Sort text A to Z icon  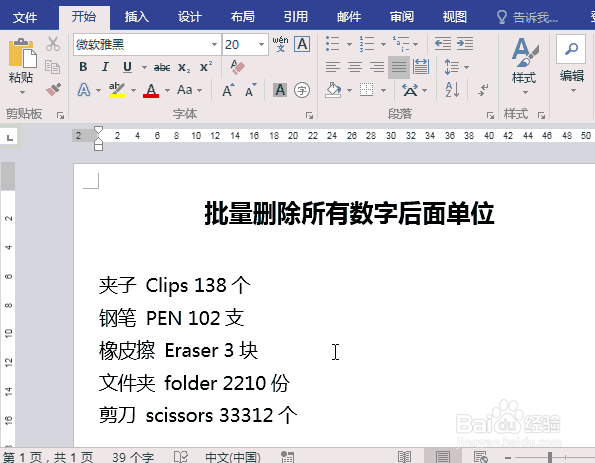pos(452,90)
